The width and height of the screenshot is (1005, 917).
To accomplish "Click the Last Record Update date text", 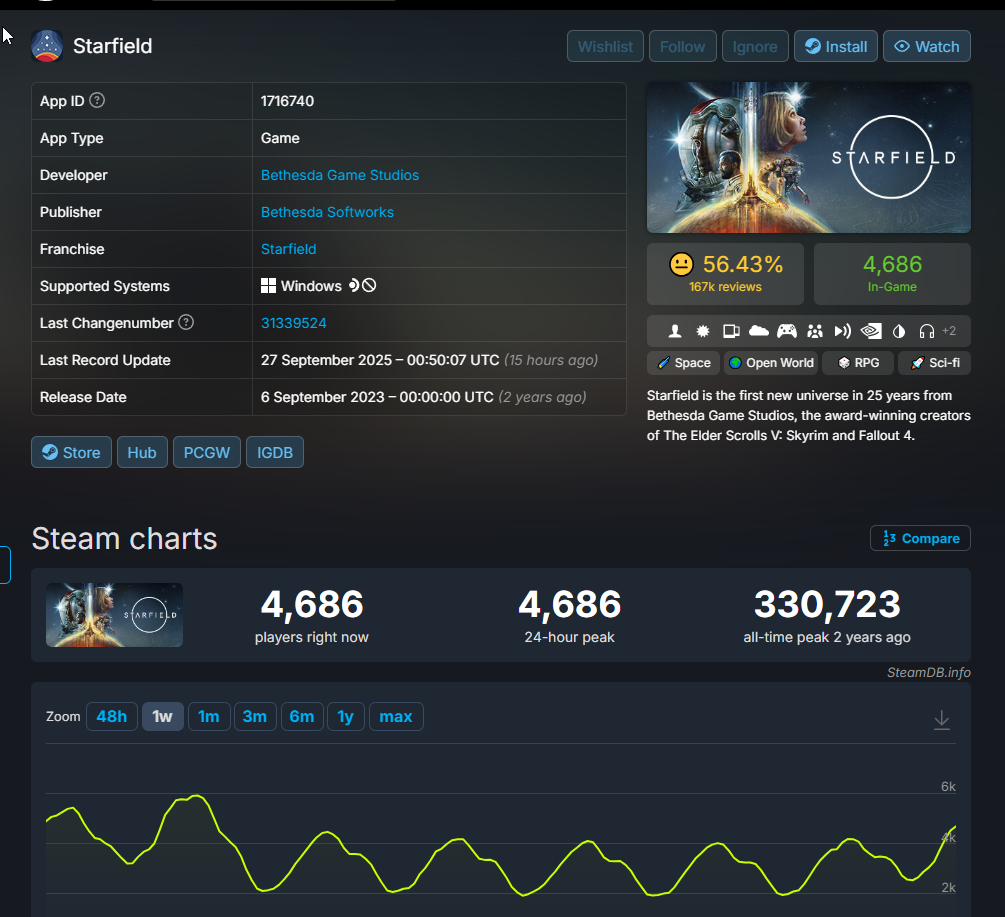I will click(380, 360).
